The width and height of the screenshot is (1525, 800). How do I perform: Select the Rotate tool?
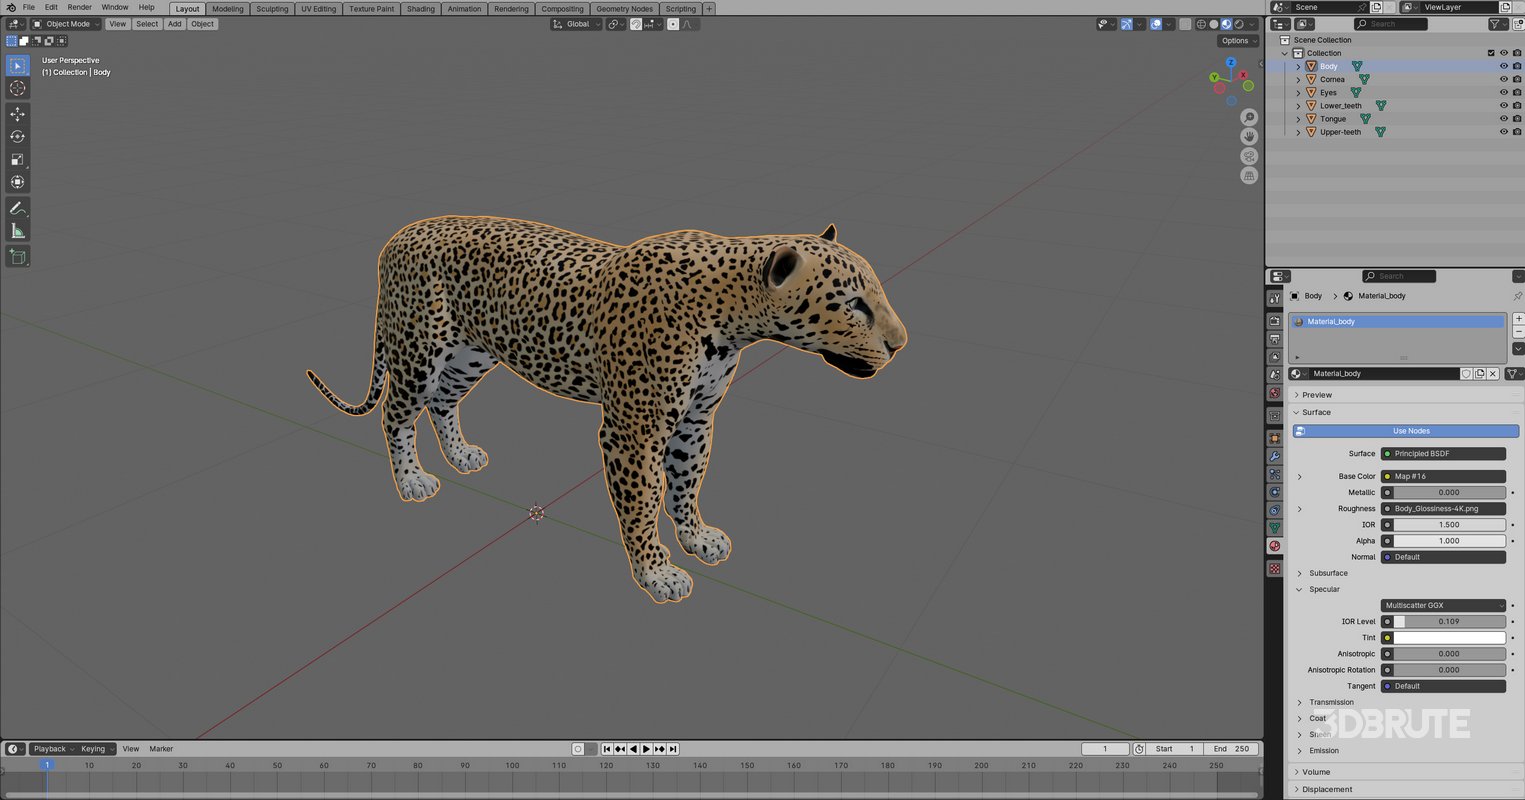[17, 138]
